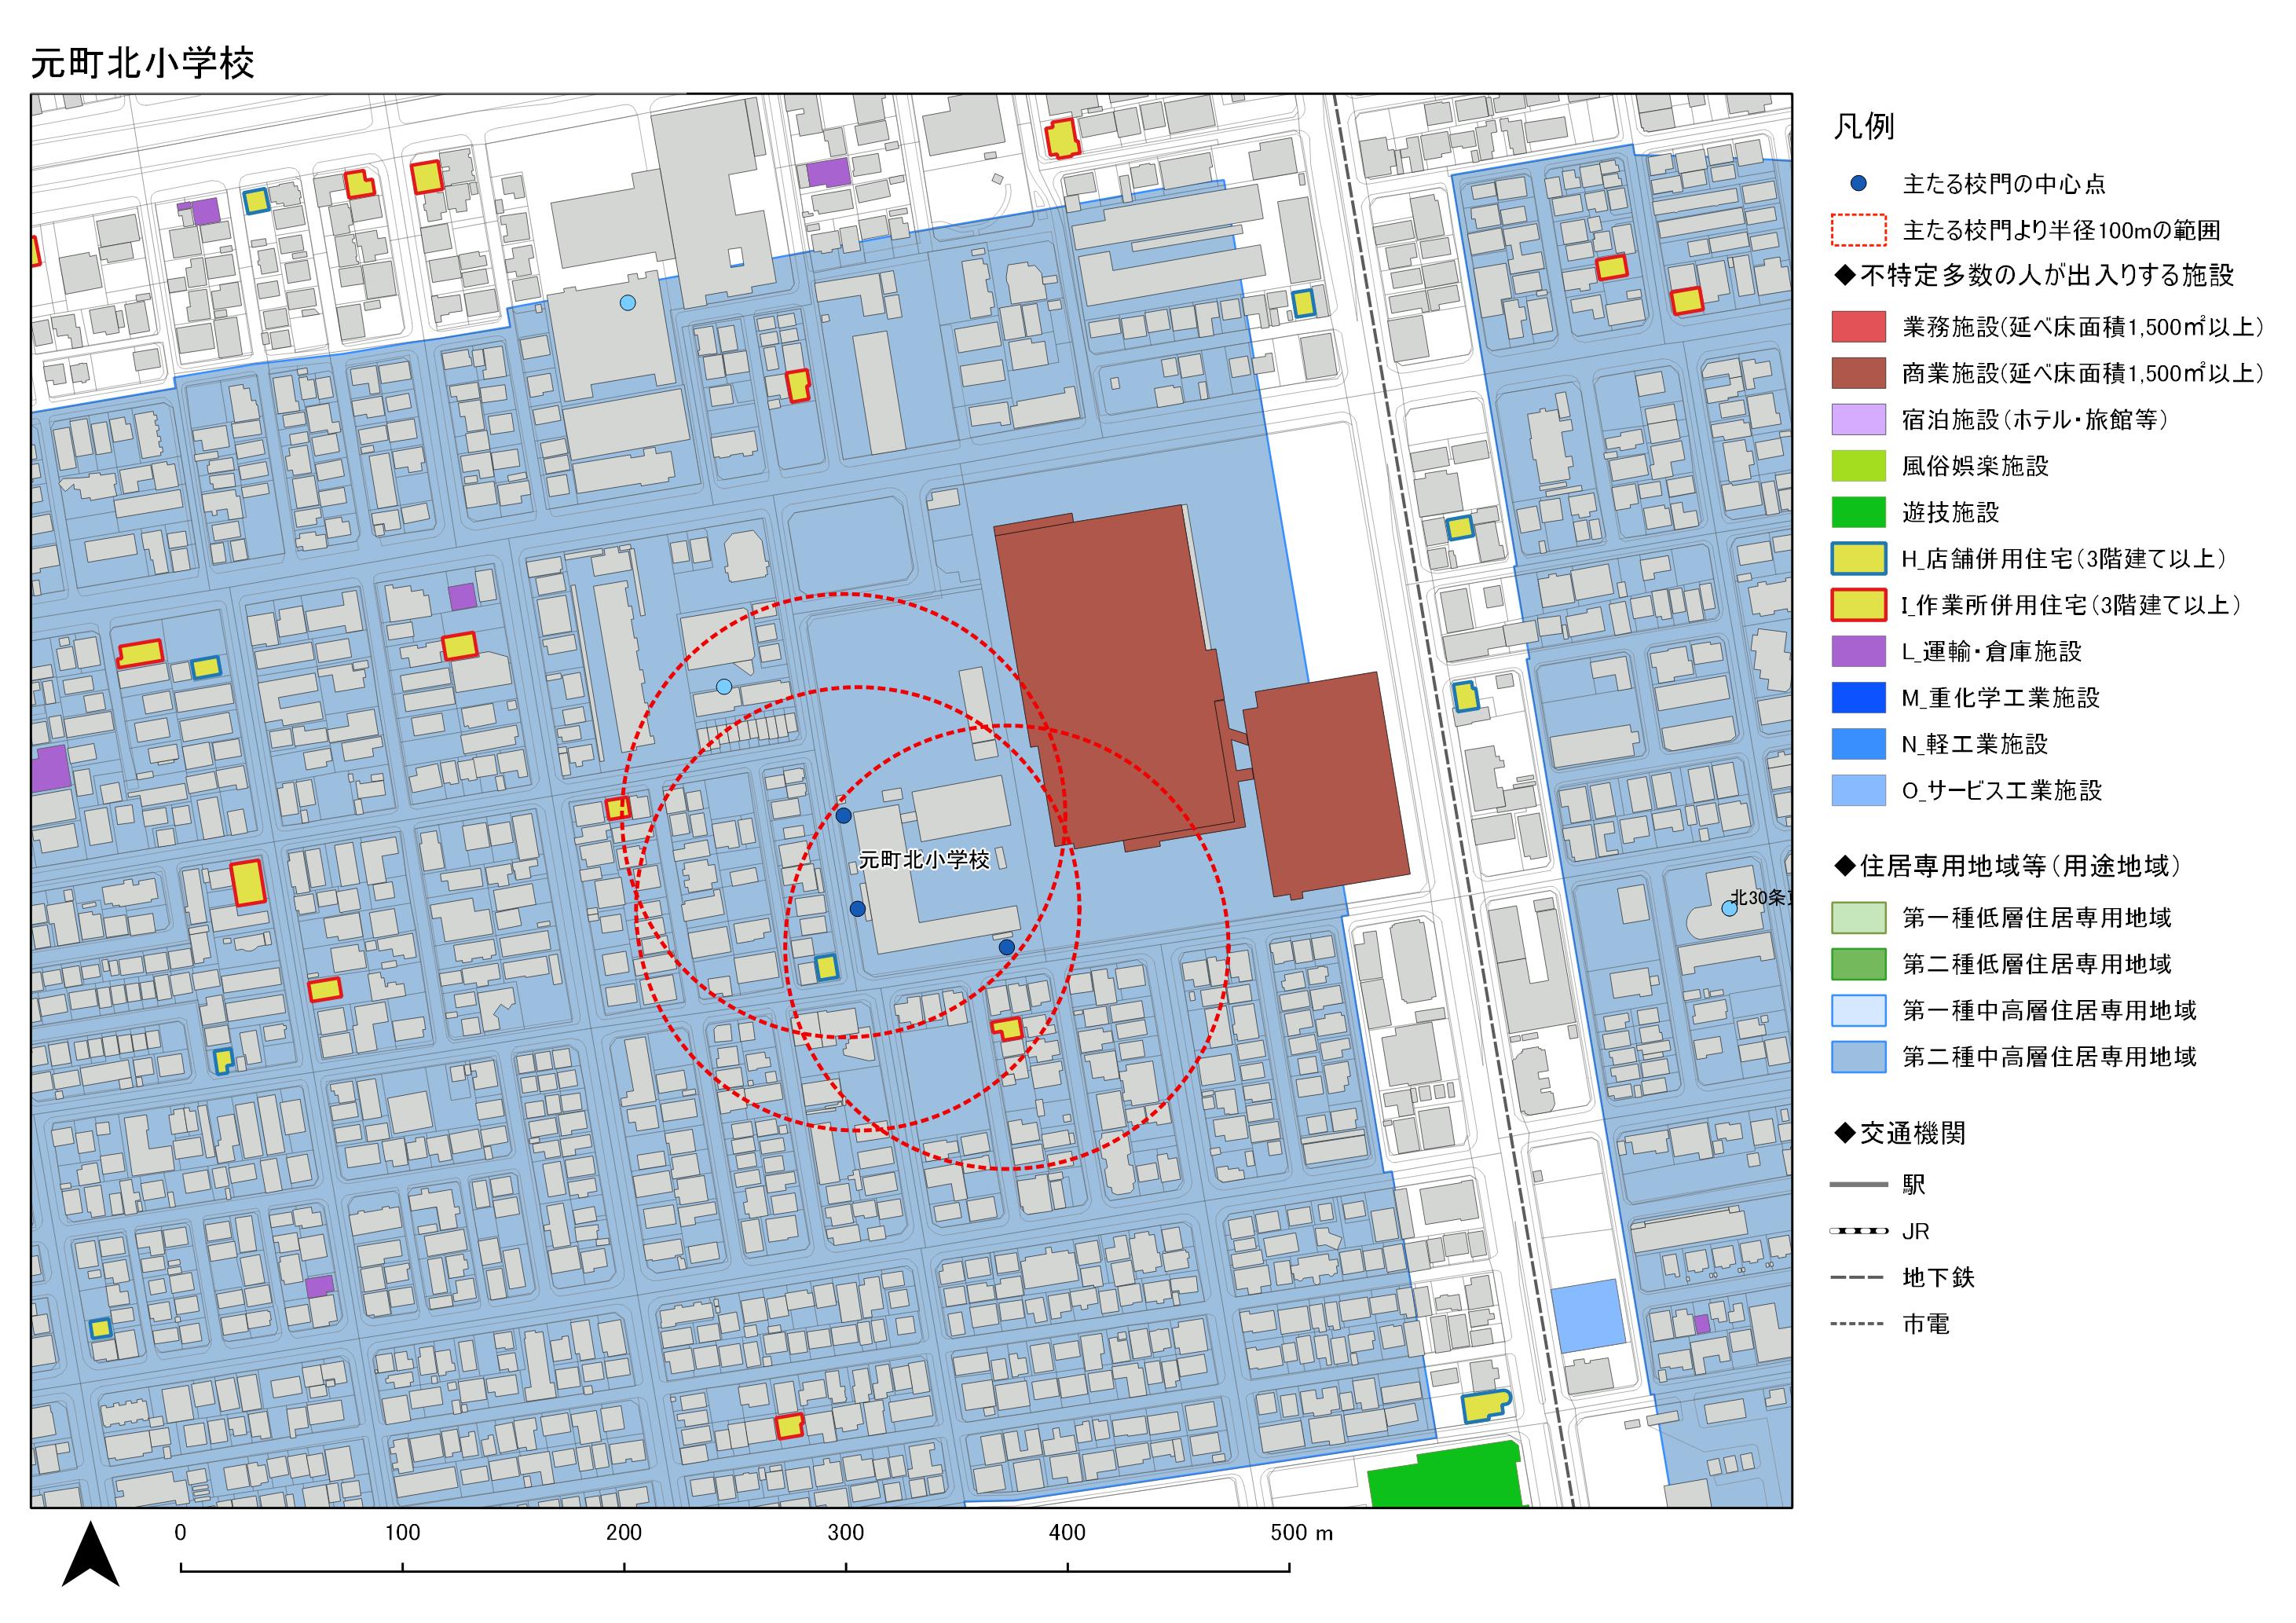Click the 凡例 legend heading
This screenshot has width=2296, height=1623.
pos(1863,127)
